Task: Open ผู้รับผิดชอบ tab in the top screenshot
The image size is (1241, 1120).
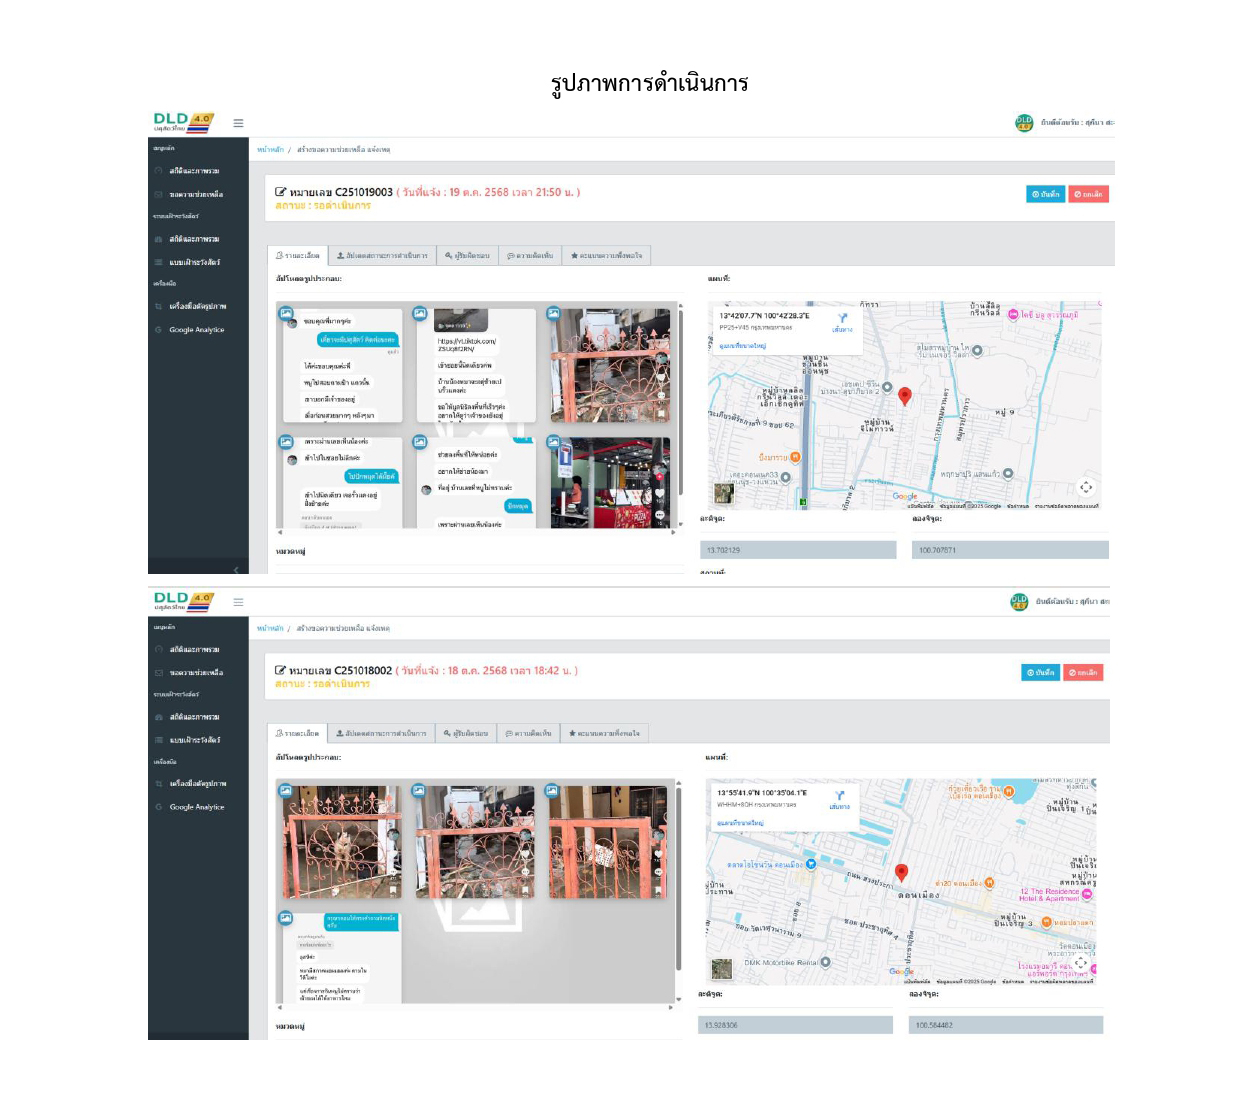Action: (x=467, y=256)
